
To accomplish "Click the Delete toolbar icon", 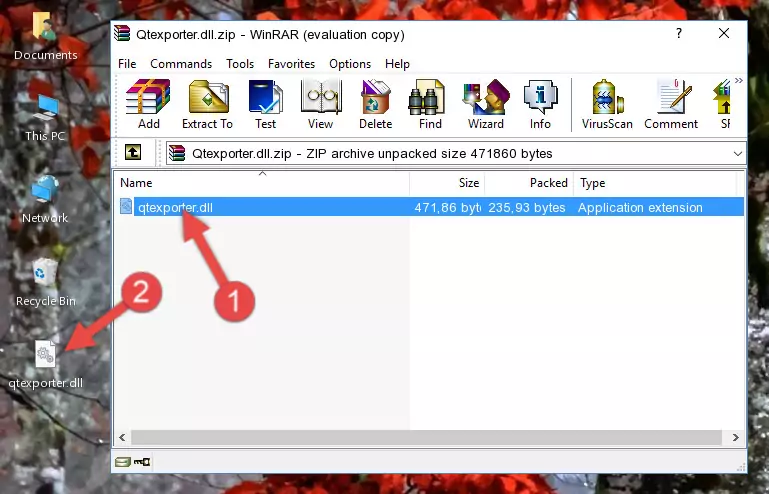I will pos(376,104).
